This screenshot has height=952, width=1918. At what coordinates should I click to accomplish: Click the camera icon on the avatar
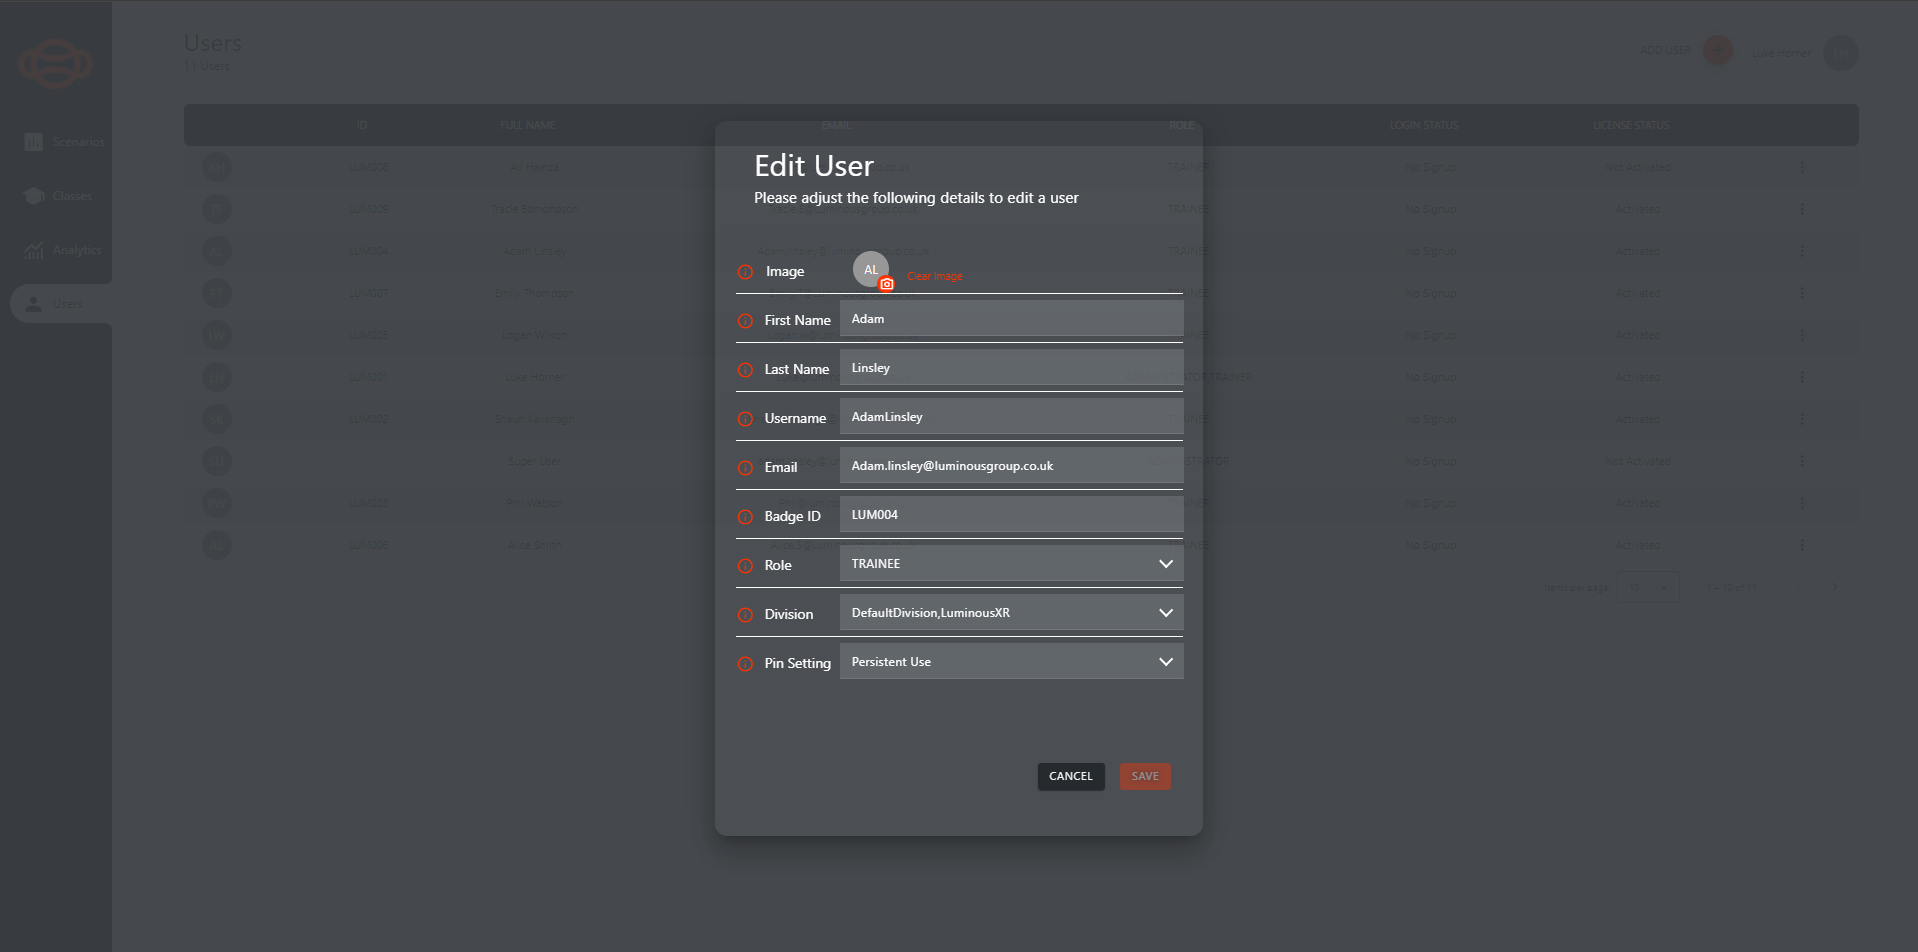coord(886,284)
